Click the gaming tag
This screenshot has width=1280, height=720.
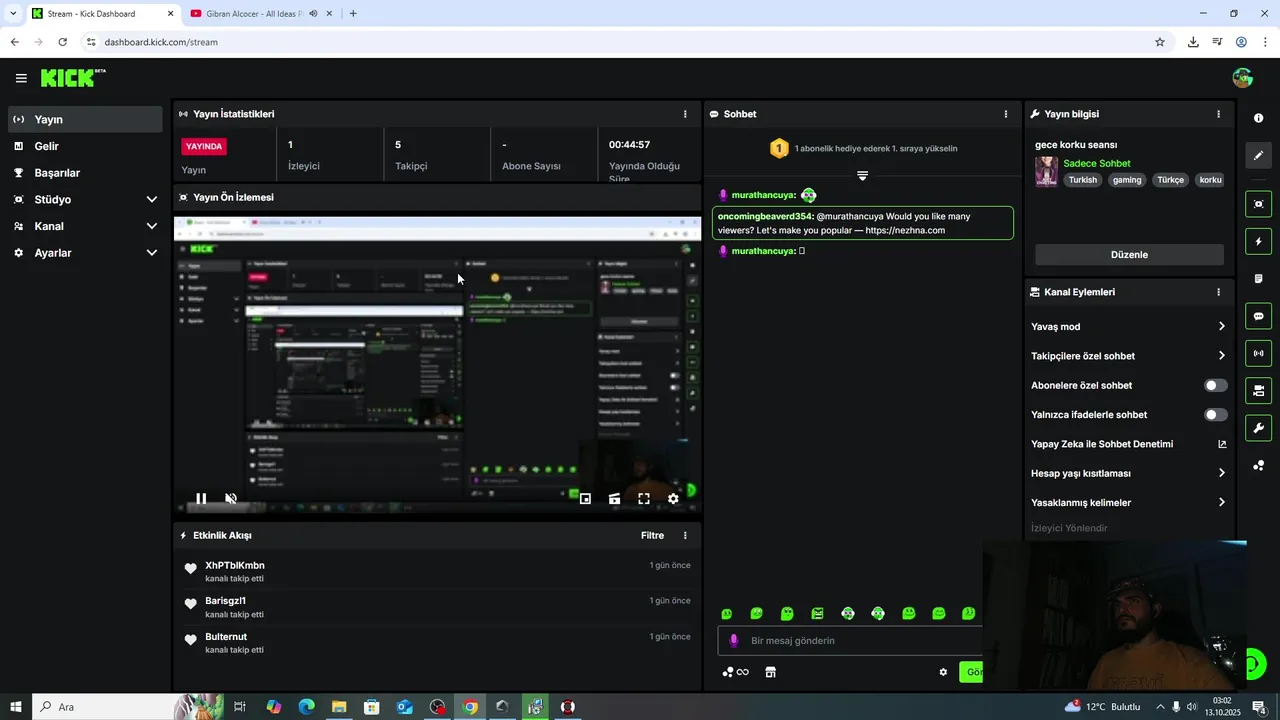coord(1127,180)
